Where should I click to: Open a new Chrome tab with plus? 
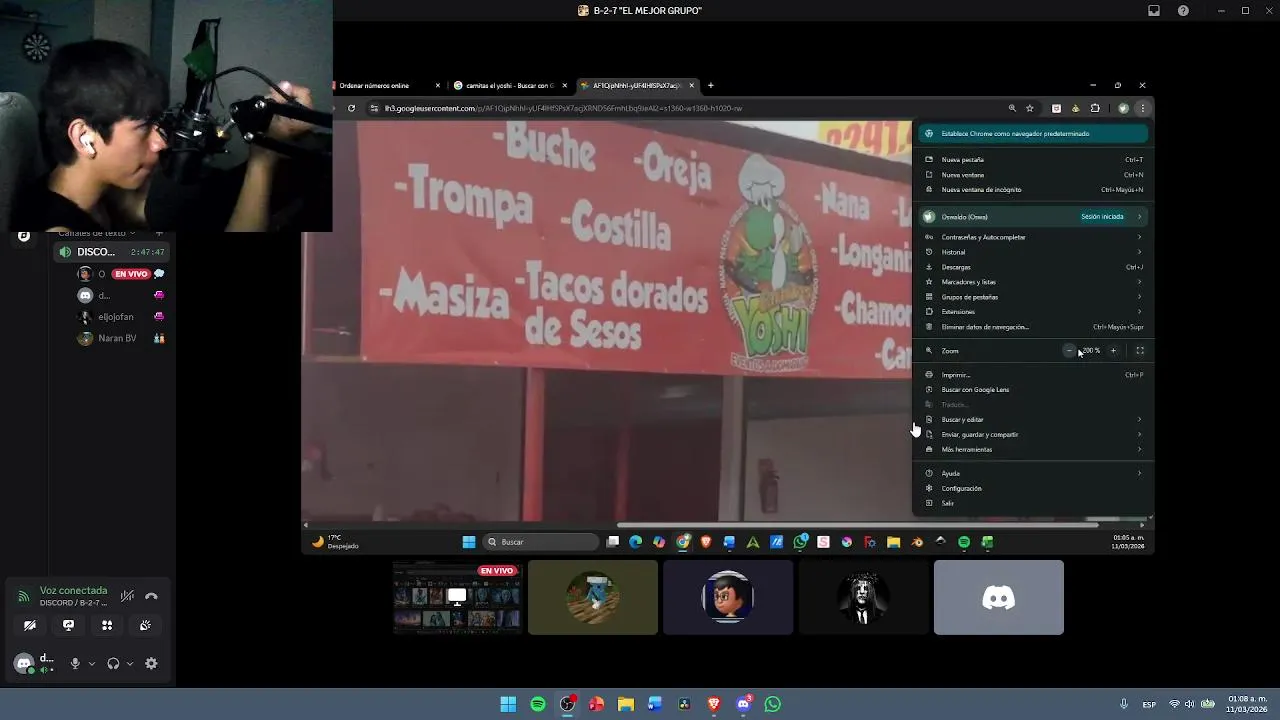click(x=711, y=86)
